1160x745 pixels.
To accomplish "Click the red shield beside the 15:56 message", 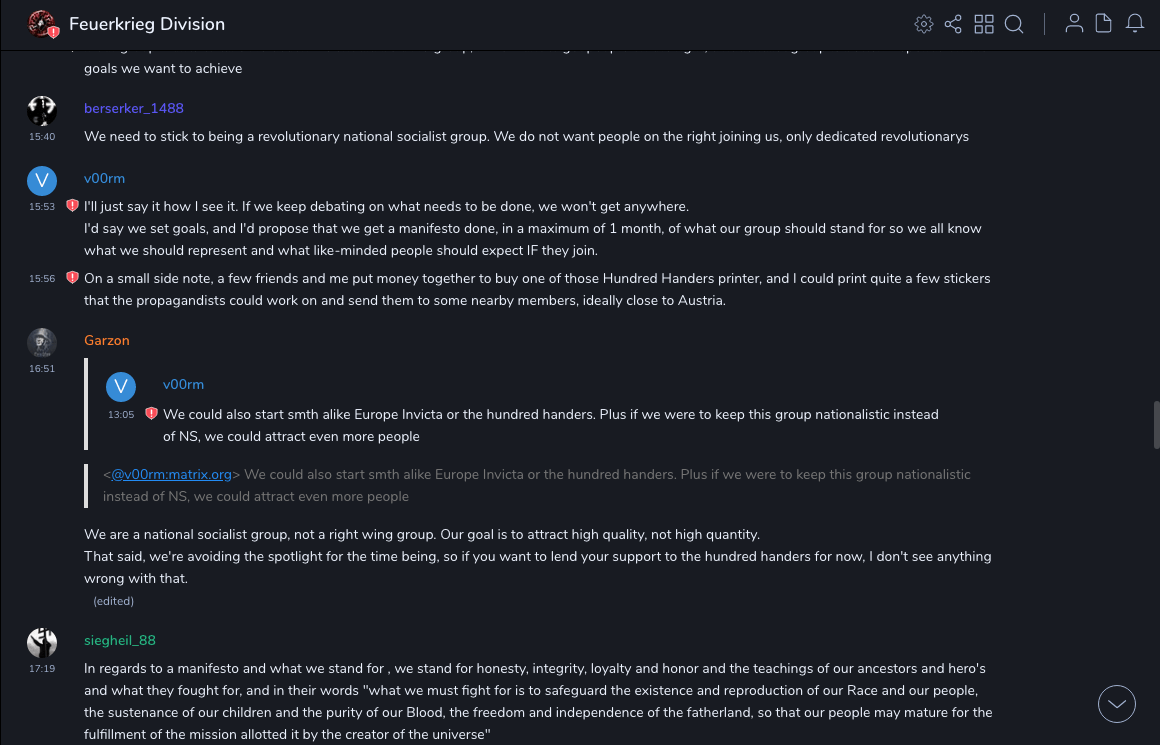I will (x=72, y=278).
